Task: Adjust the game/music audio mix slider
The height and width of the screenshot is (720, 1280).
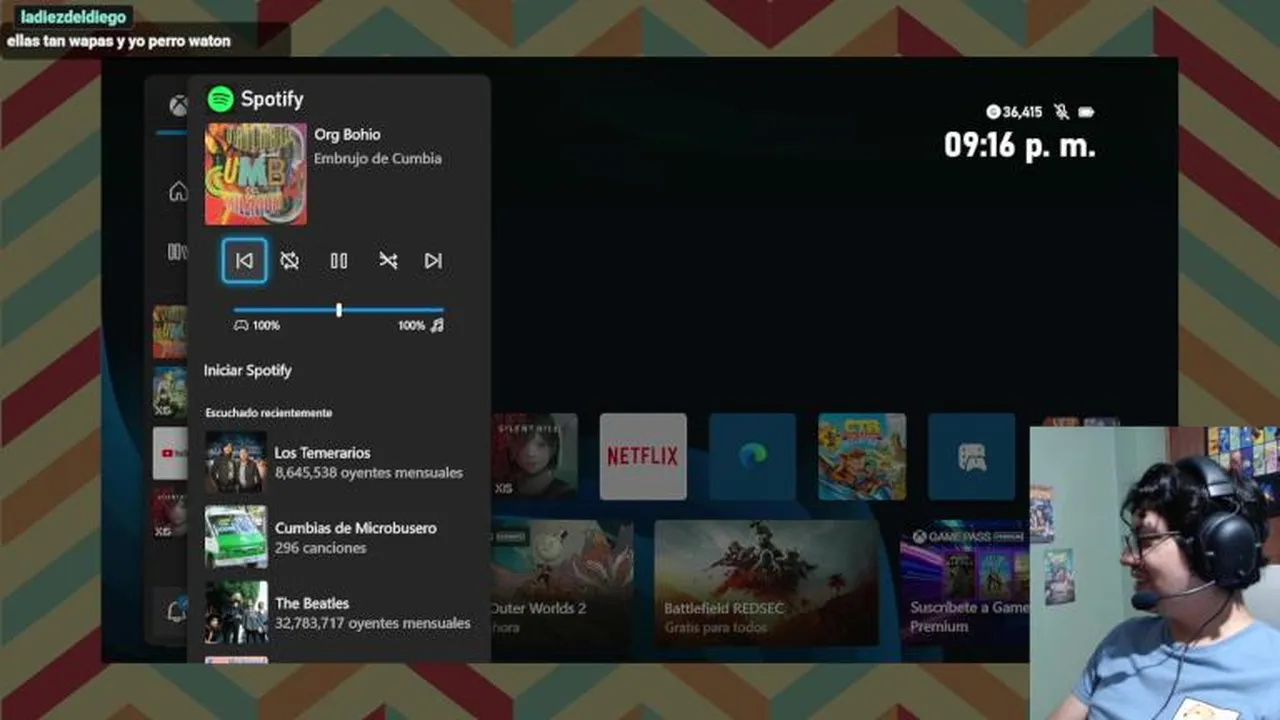Action: coord(339,310)
